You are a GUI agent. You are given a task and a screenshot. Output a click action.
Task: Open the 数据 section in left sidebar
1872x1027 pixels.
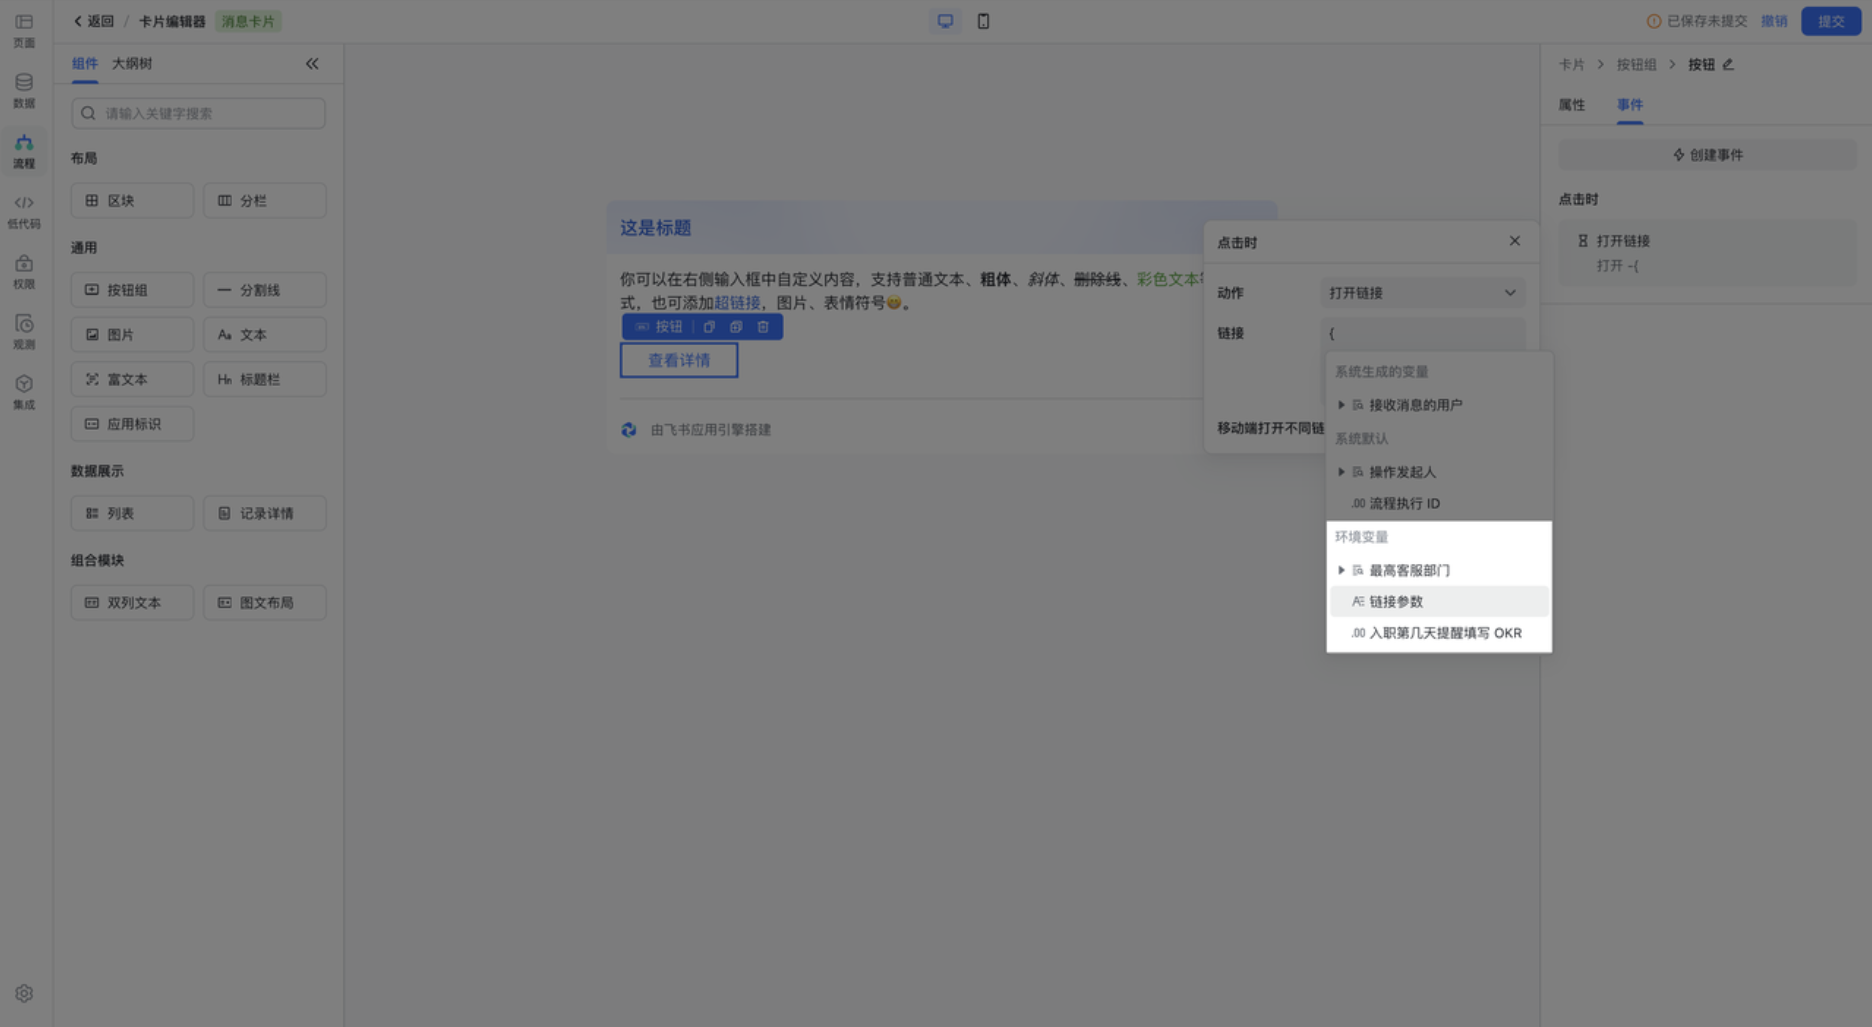pos(24,90)
